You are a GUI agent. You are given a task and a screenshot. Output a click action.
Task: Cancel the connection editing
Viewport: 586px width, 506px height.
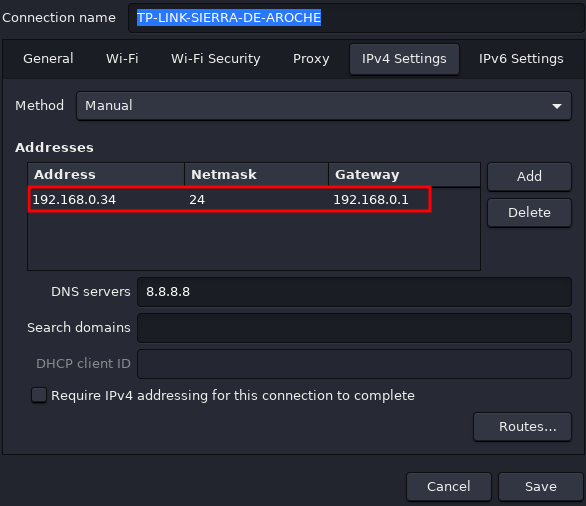tap(448, 487)
